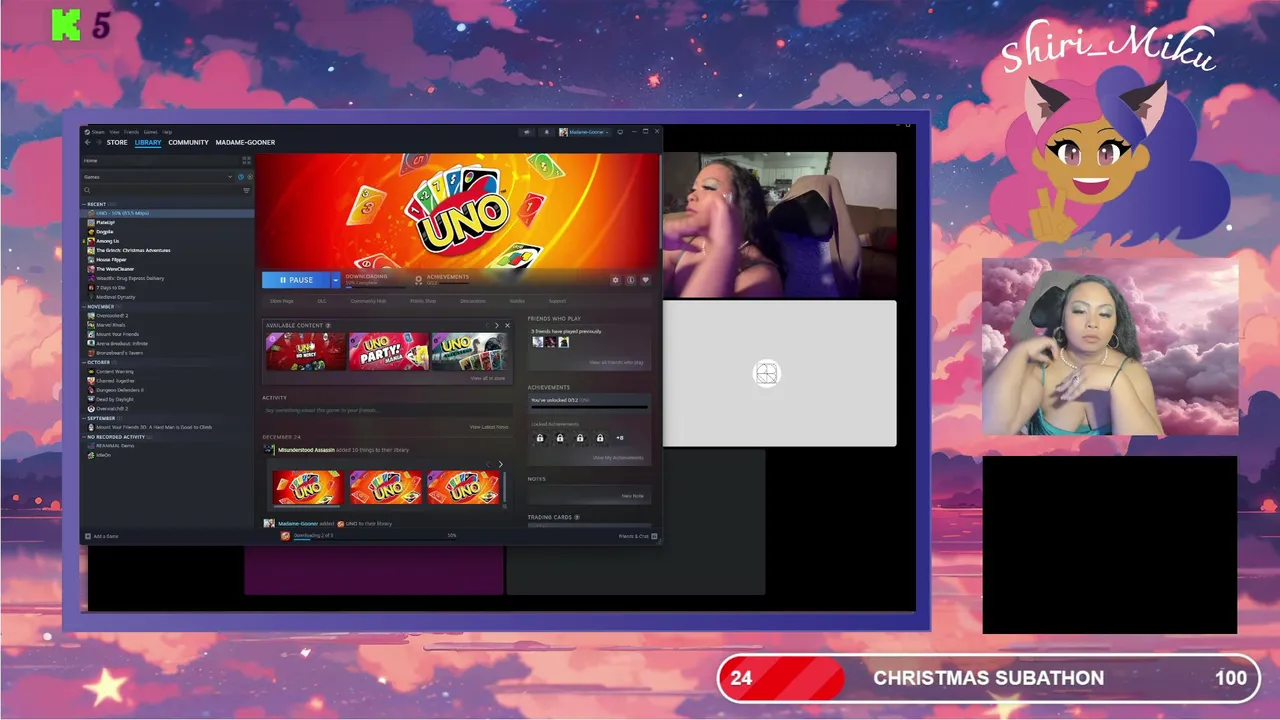Open UNO Party! Mania DLC thumbnail
Image resolution: width=1280 pixels, height=720 pixels.
pyautogui.click(x=388, y=352)
